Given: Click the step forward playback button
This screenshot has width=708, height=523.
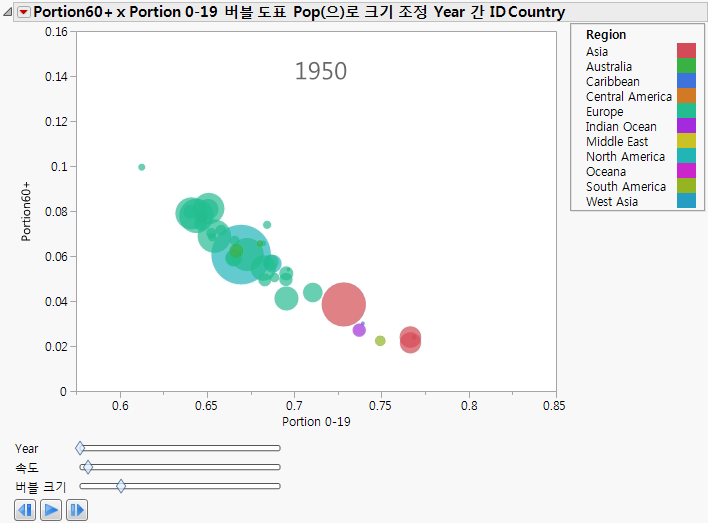Looking at the screenshot, I should click(77, 511).
